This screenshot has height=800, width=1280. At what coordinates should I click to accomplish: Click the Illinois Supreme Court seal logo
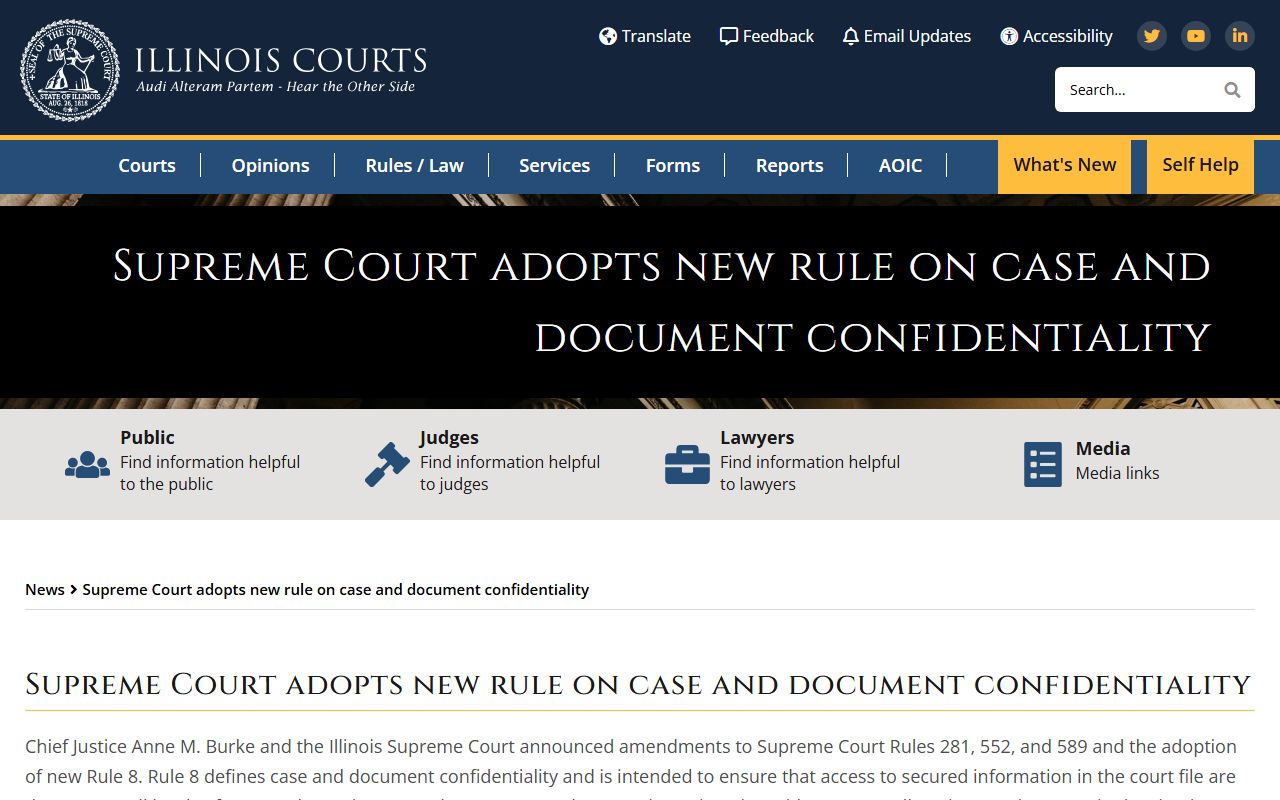(70, 71)
